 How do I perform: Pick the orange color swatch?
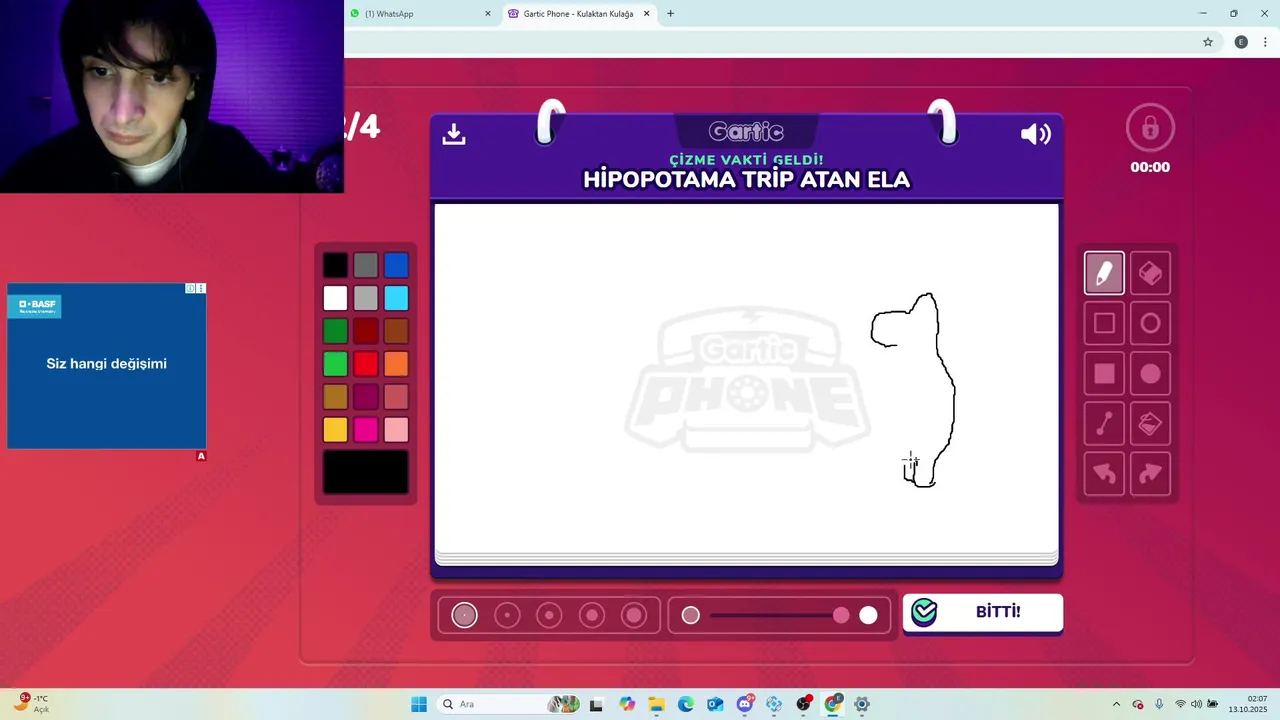click(x=396, y=364)
